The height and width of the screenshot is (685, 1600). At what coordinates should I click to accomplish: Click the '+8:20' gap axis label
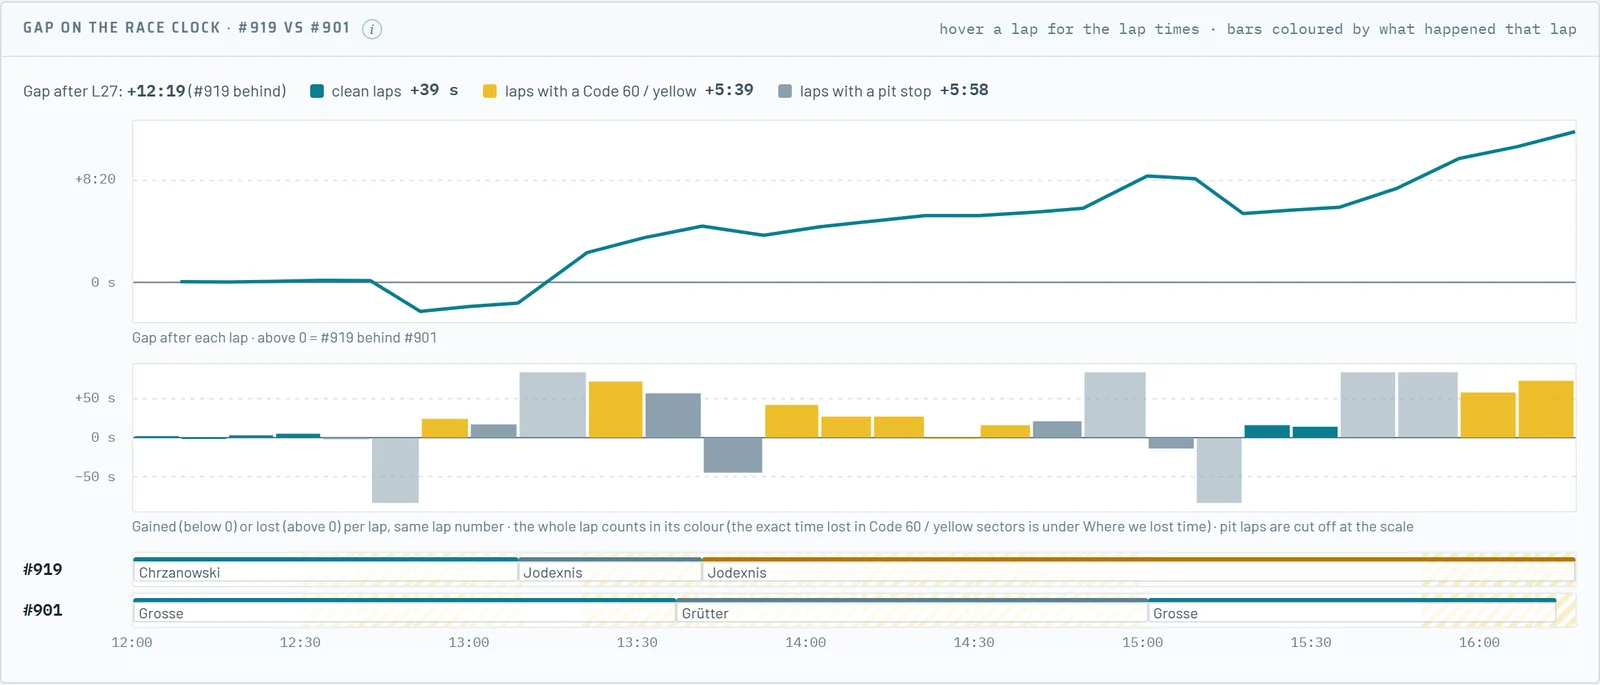[x=95, y=179]
